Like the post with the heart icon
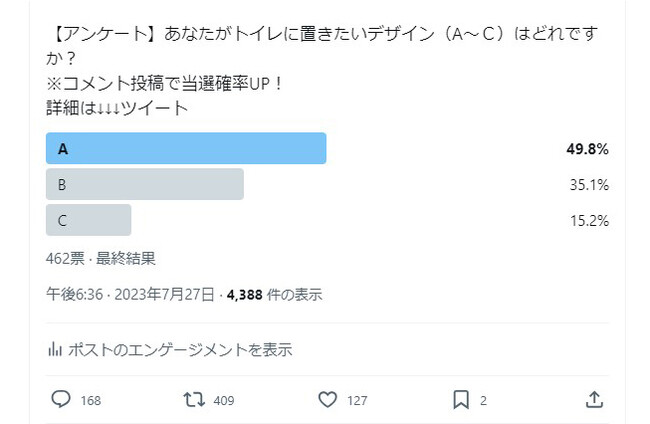Image resolution: width=650 pixels, height=424 pixels. point(327,400)
